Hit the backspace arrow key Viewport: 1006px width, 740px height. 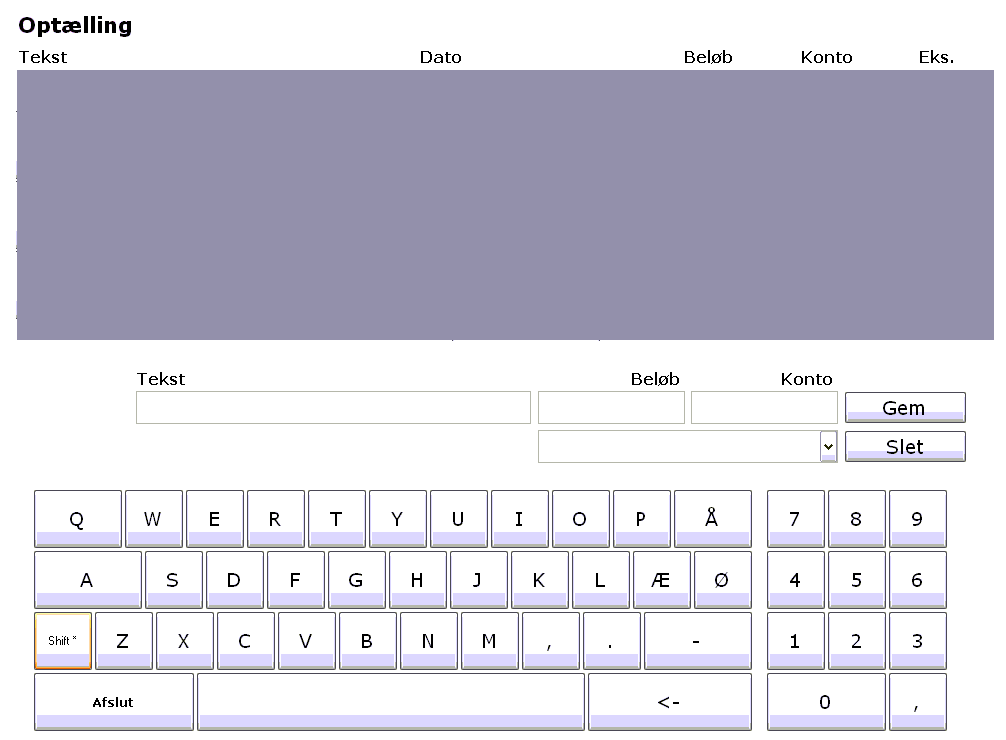669,702
